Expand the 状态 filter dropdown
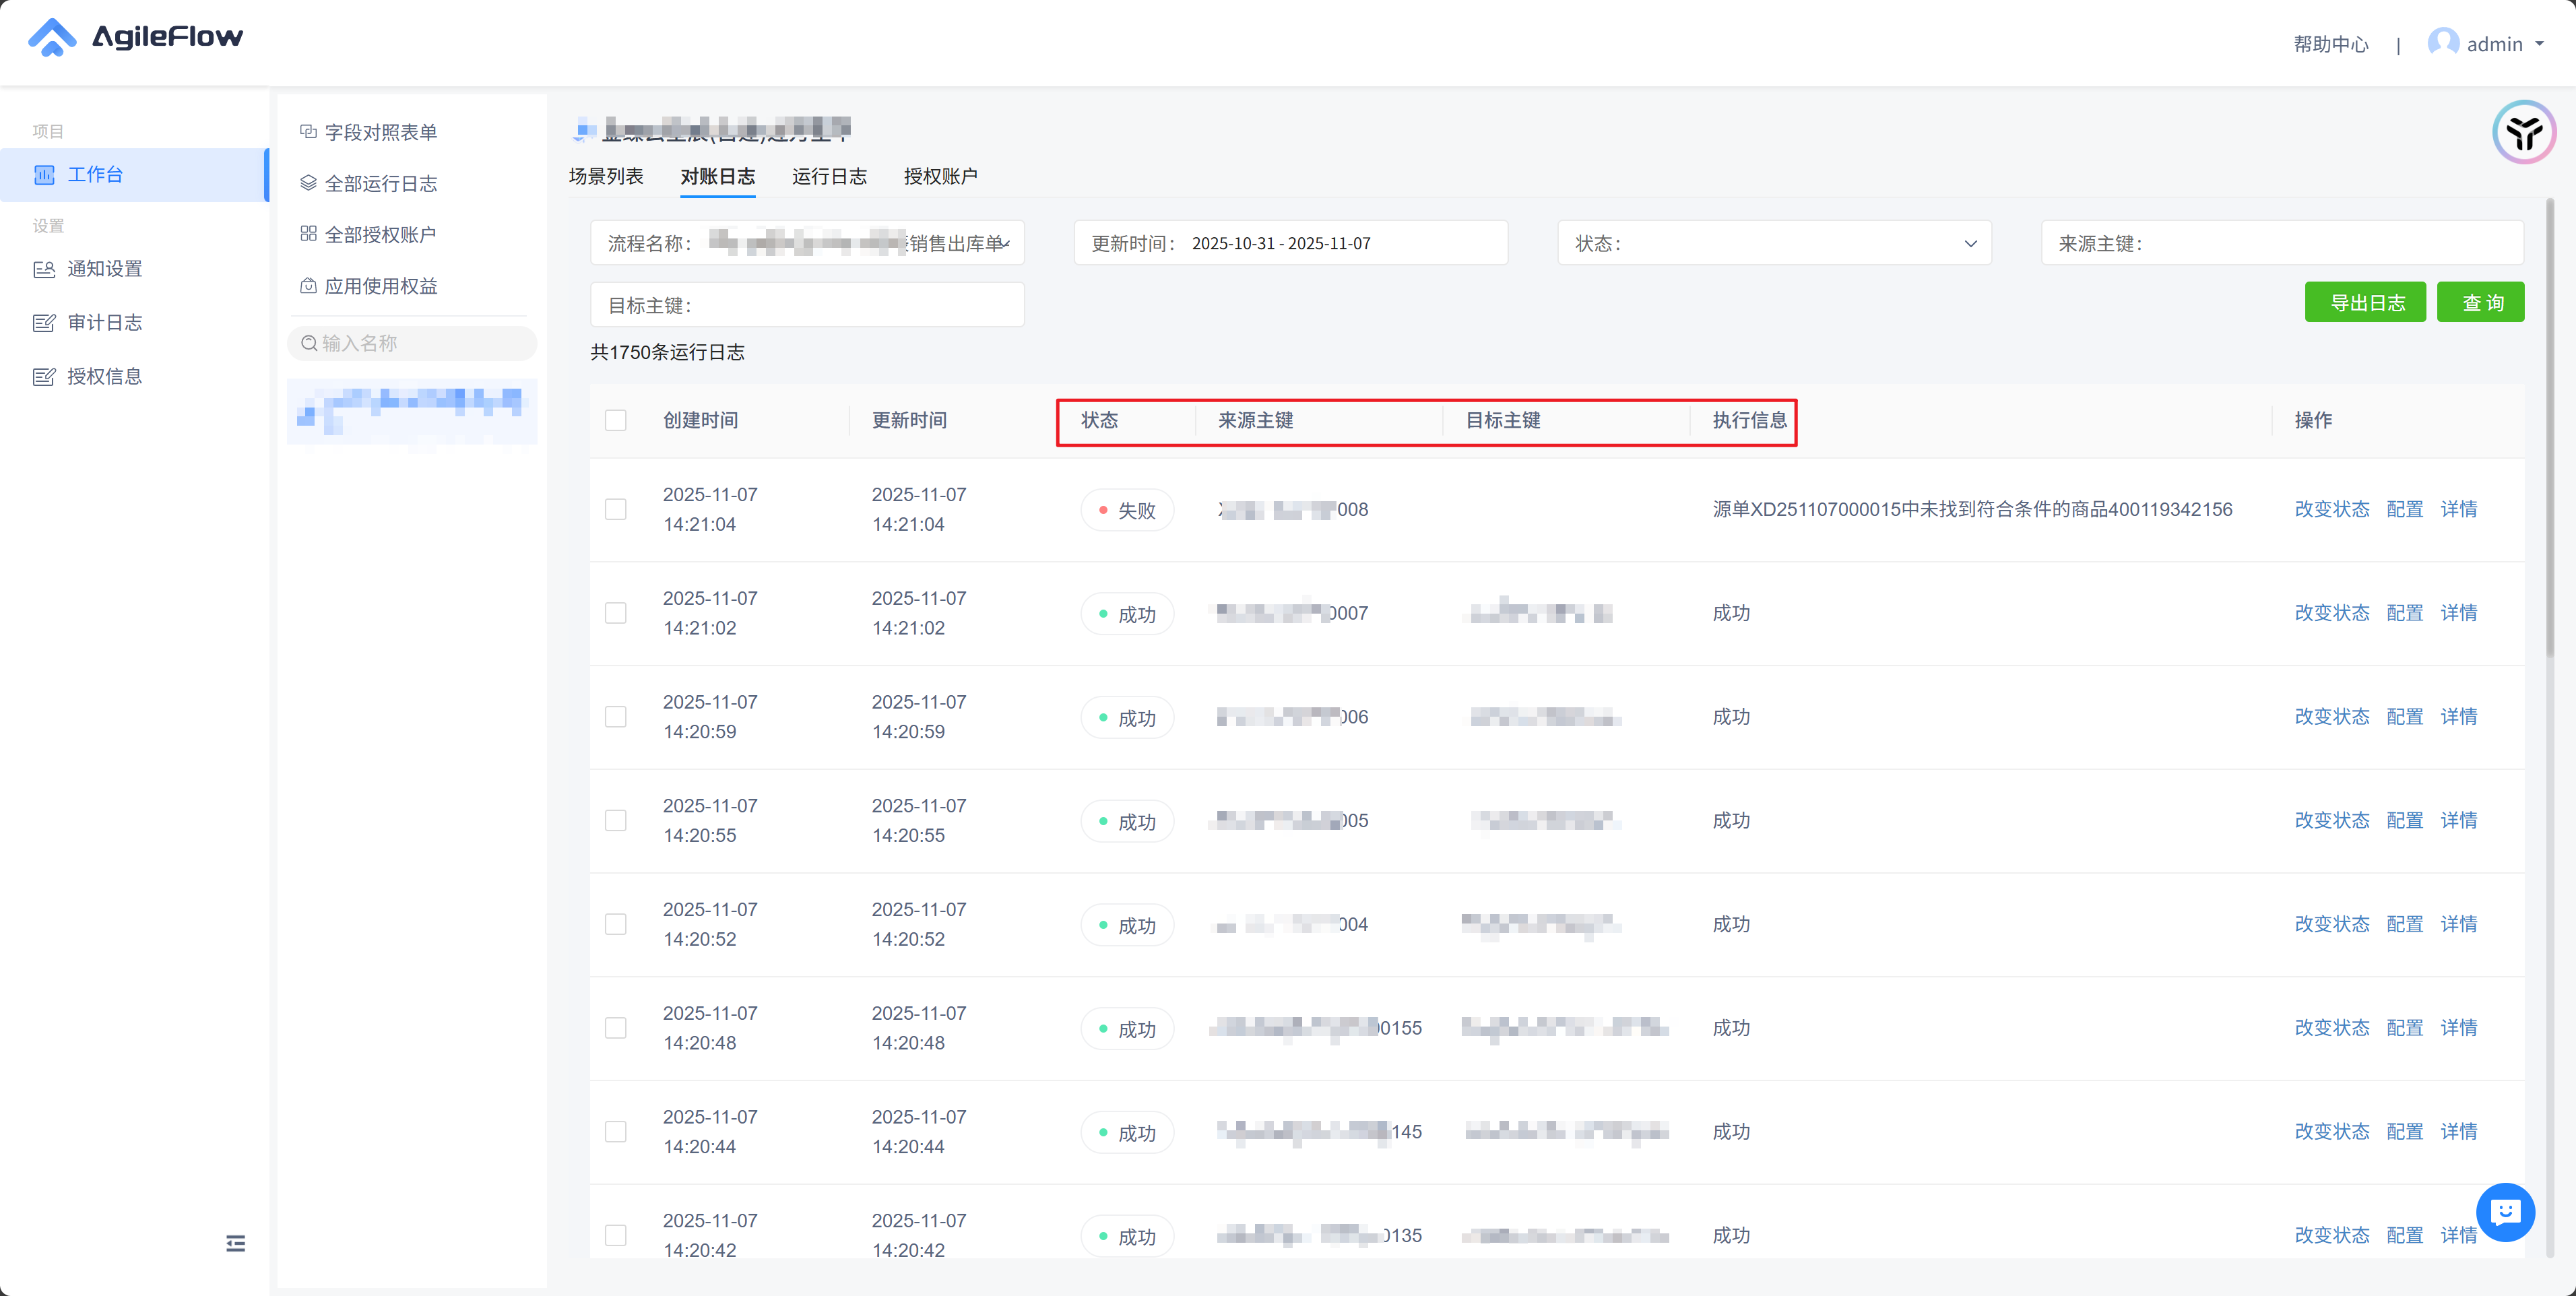 coord(1970,243)
